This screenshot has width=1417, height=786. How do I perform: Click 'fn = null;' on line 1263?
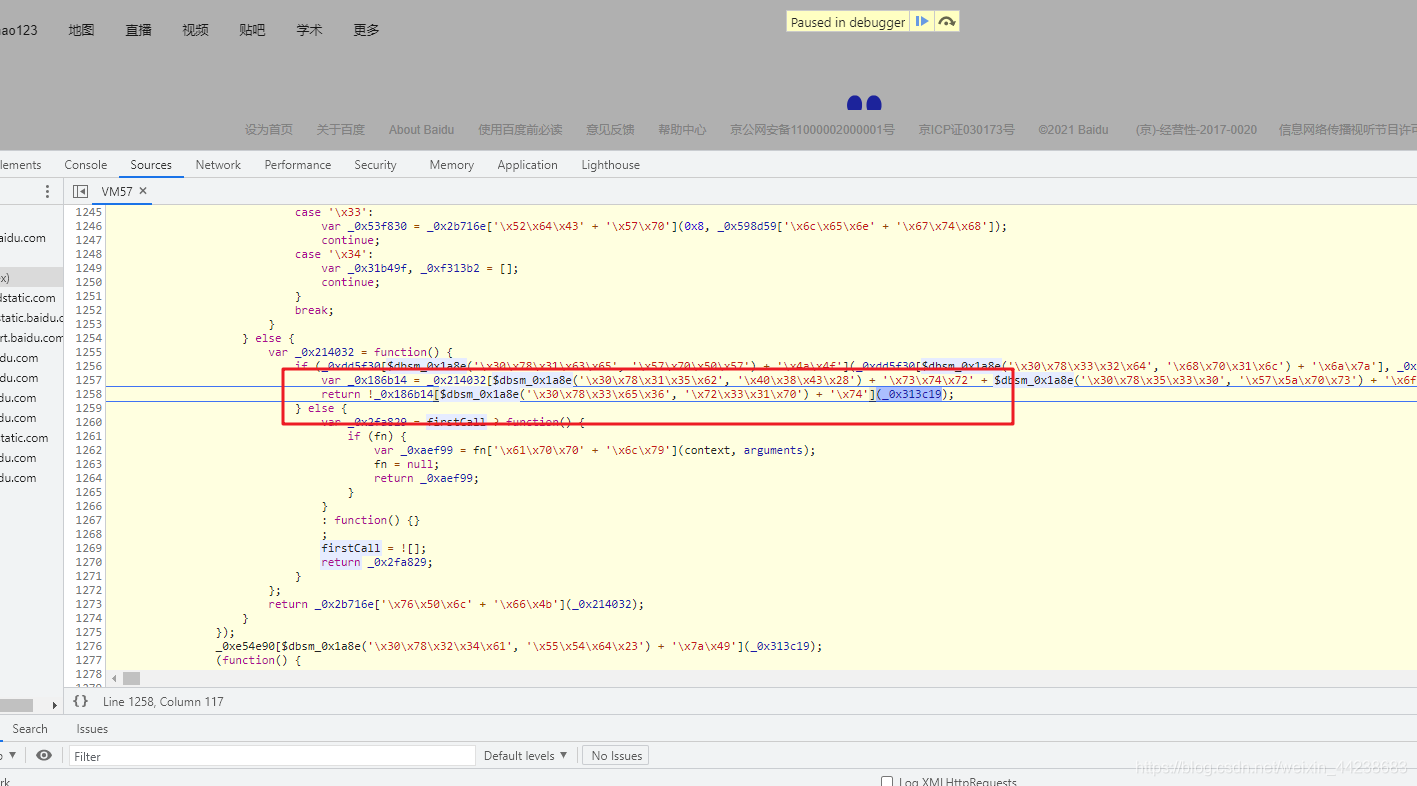pyautogui.click(x=407, y=464)
